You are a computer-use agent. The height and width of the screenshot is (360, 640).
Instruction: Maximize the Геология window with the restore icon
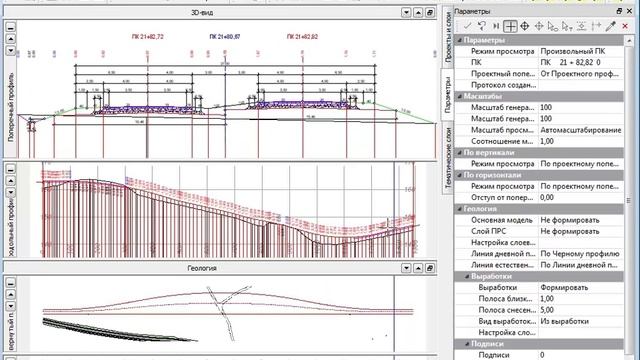point(429,268)
